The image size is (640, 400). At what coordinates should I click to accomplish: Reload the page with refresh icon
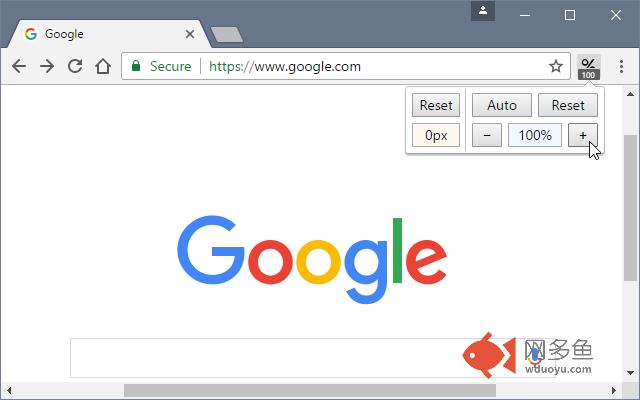[x=75, y=66]
